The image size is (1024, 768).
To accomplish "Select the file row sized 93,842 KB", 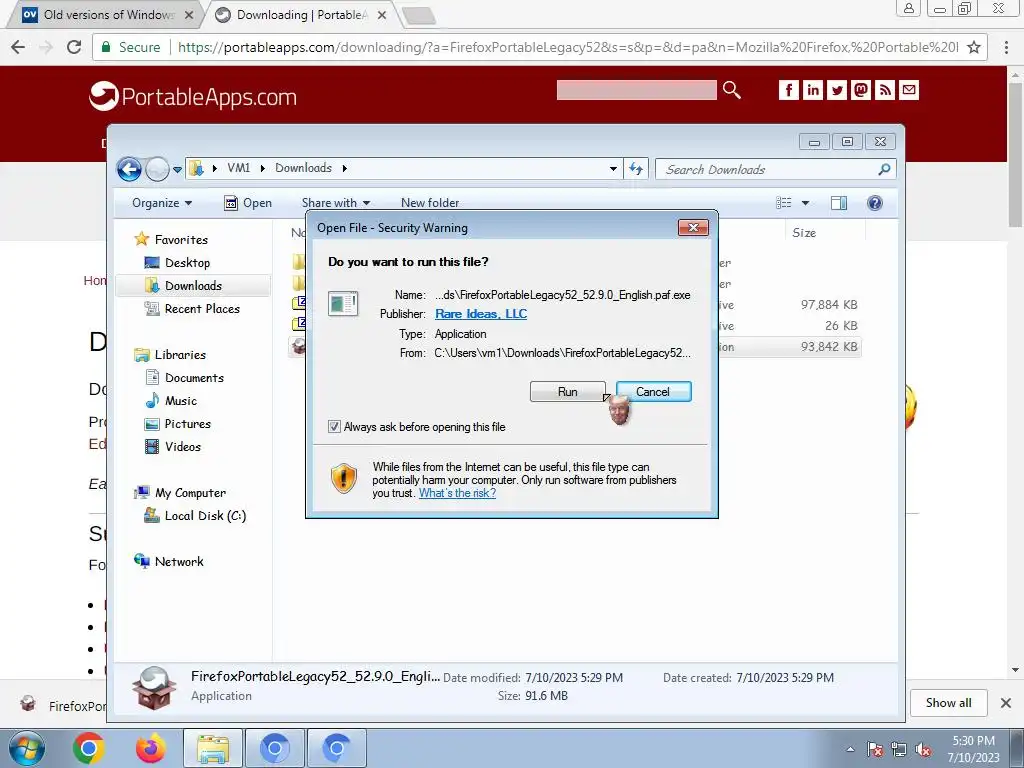I will 575,347.
